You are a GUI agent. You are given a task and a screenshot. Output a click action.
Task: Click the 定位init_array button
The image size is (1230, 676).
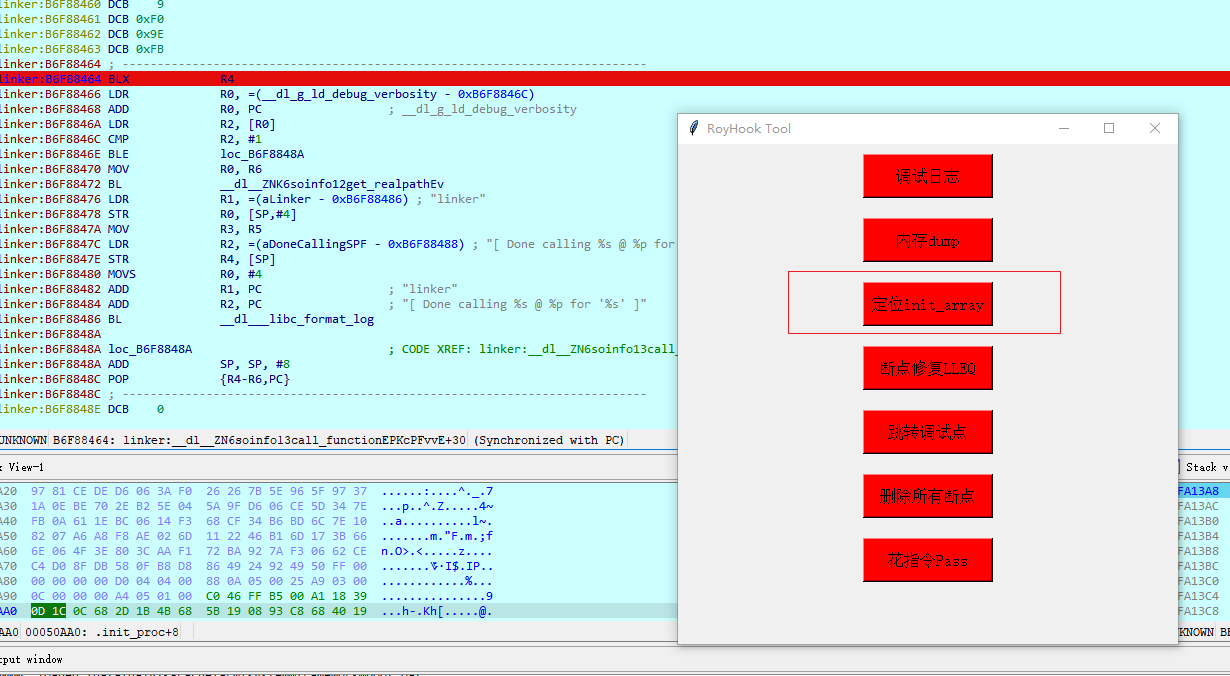(928, 304)
